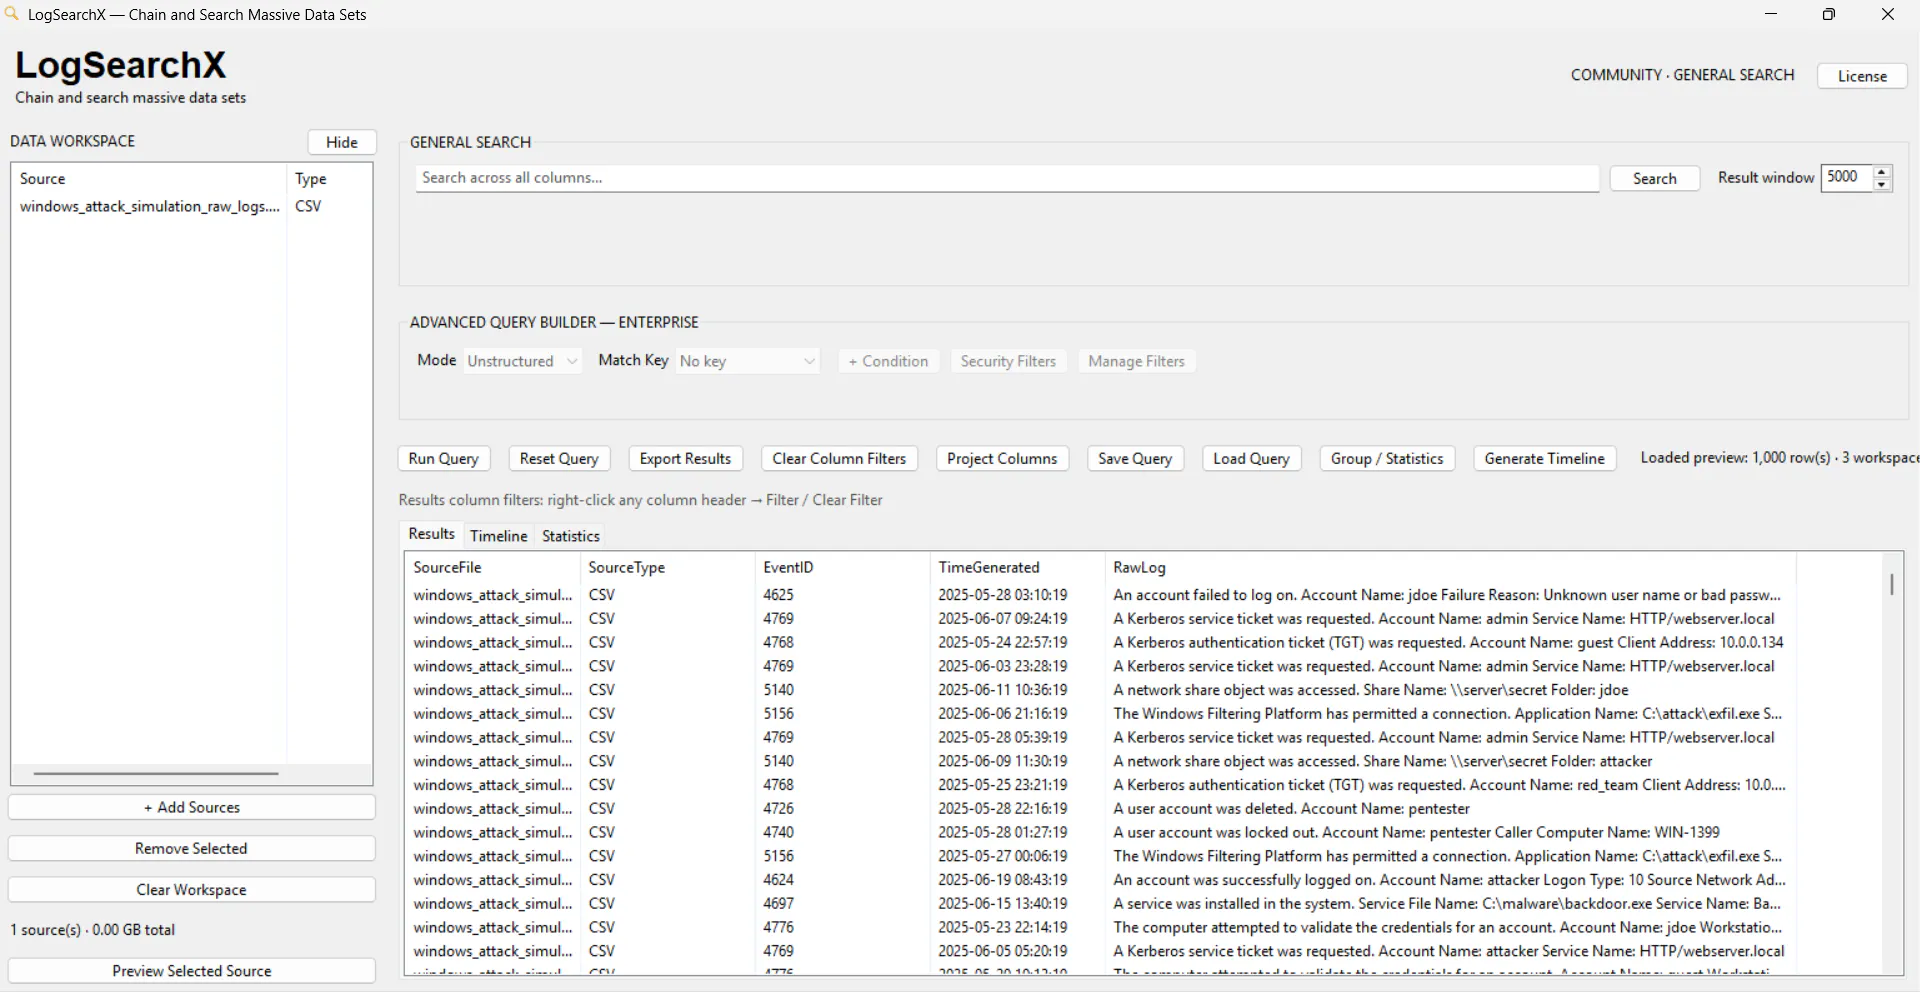Image resolution: width=1920 pixels, height=992 pixels.
Task: Click the 'user account was locked out' log
Action: pos(1416,832)
